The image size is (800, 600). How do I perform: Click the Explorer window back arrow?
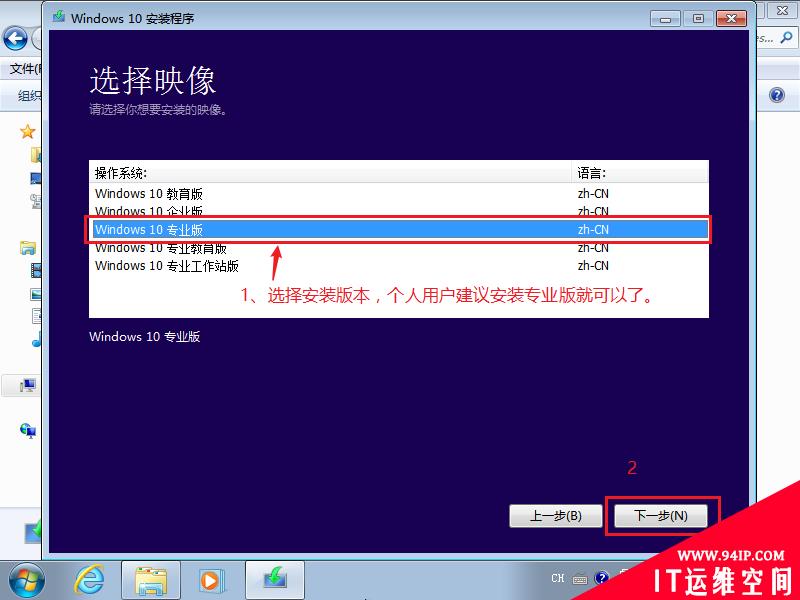click(15, 38)
